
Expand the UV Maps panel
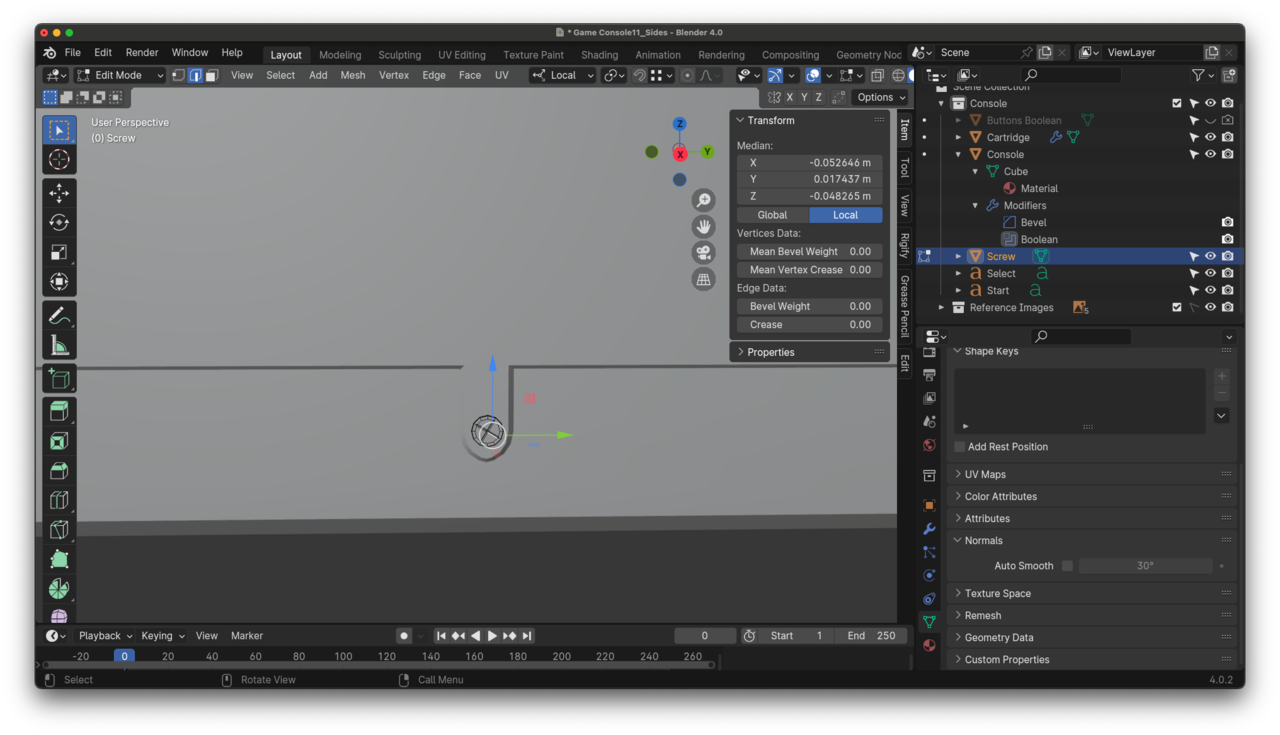point(985,474)
